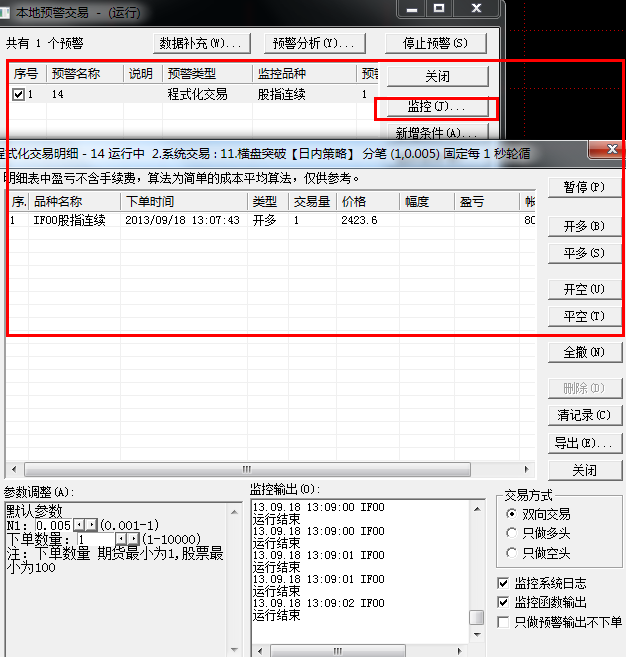Click trade table scroll right arrow

pyautogui.click(x=526, y=469)
